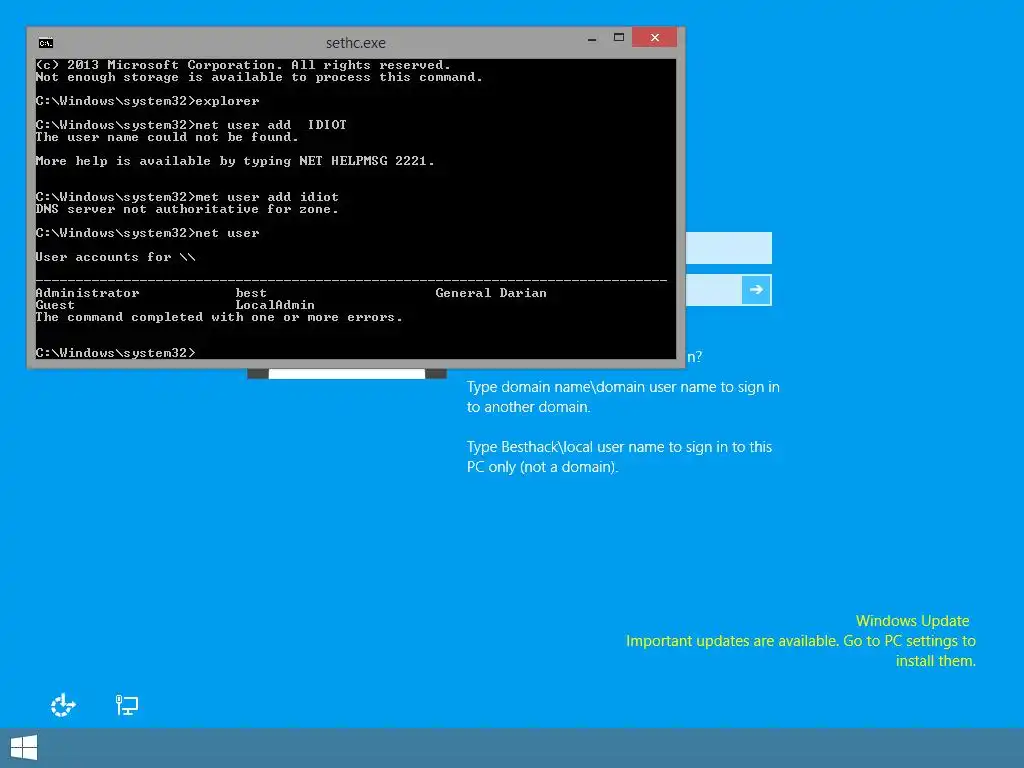
Task: Select the sethc.exe title bar text
Action: pyautogui.click(x=356, y=43)
